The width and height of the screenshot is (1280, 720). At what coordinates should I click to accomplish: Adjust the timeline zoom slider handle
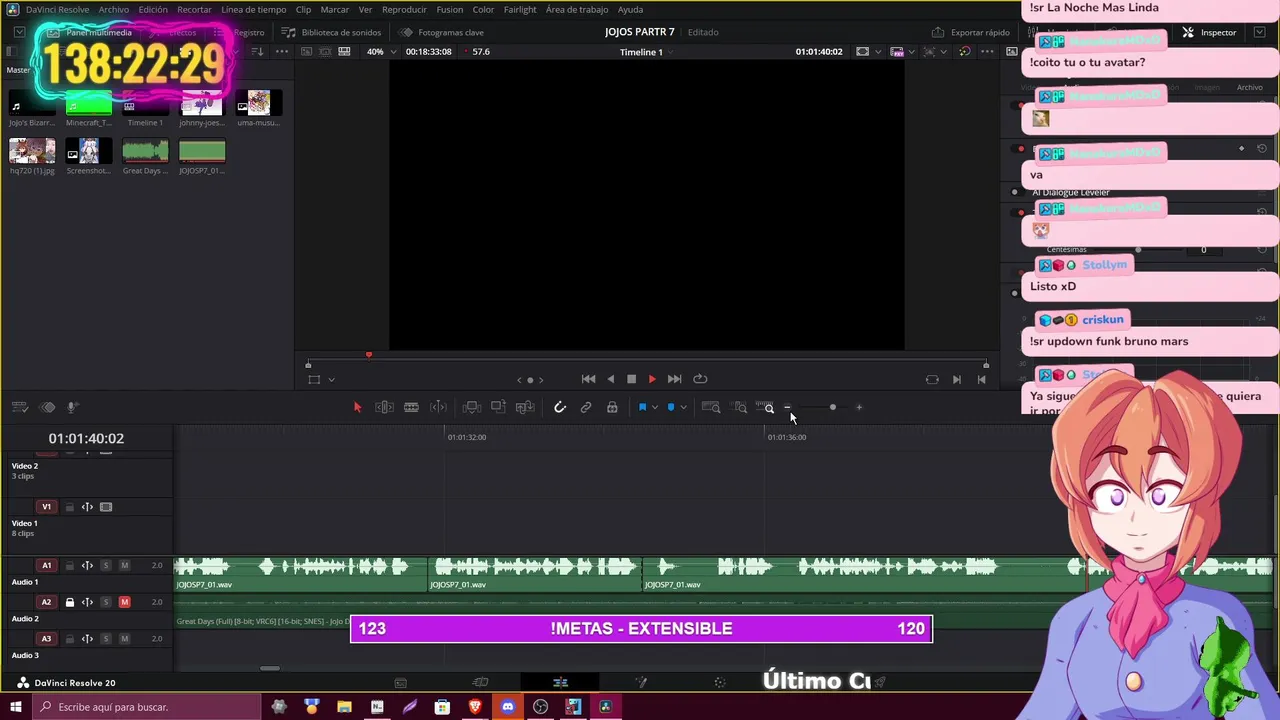click(832, 407)
